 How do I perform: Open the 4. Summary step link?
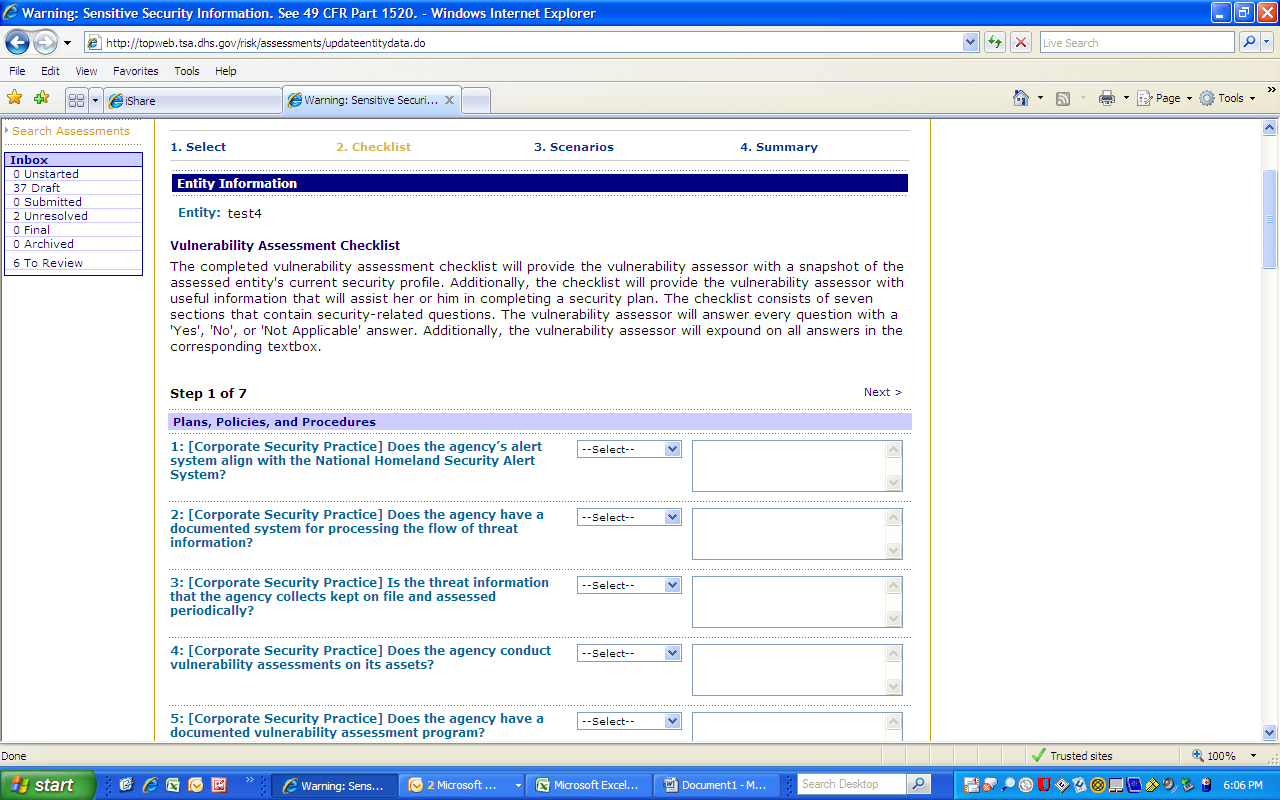[x=778, y=147]
